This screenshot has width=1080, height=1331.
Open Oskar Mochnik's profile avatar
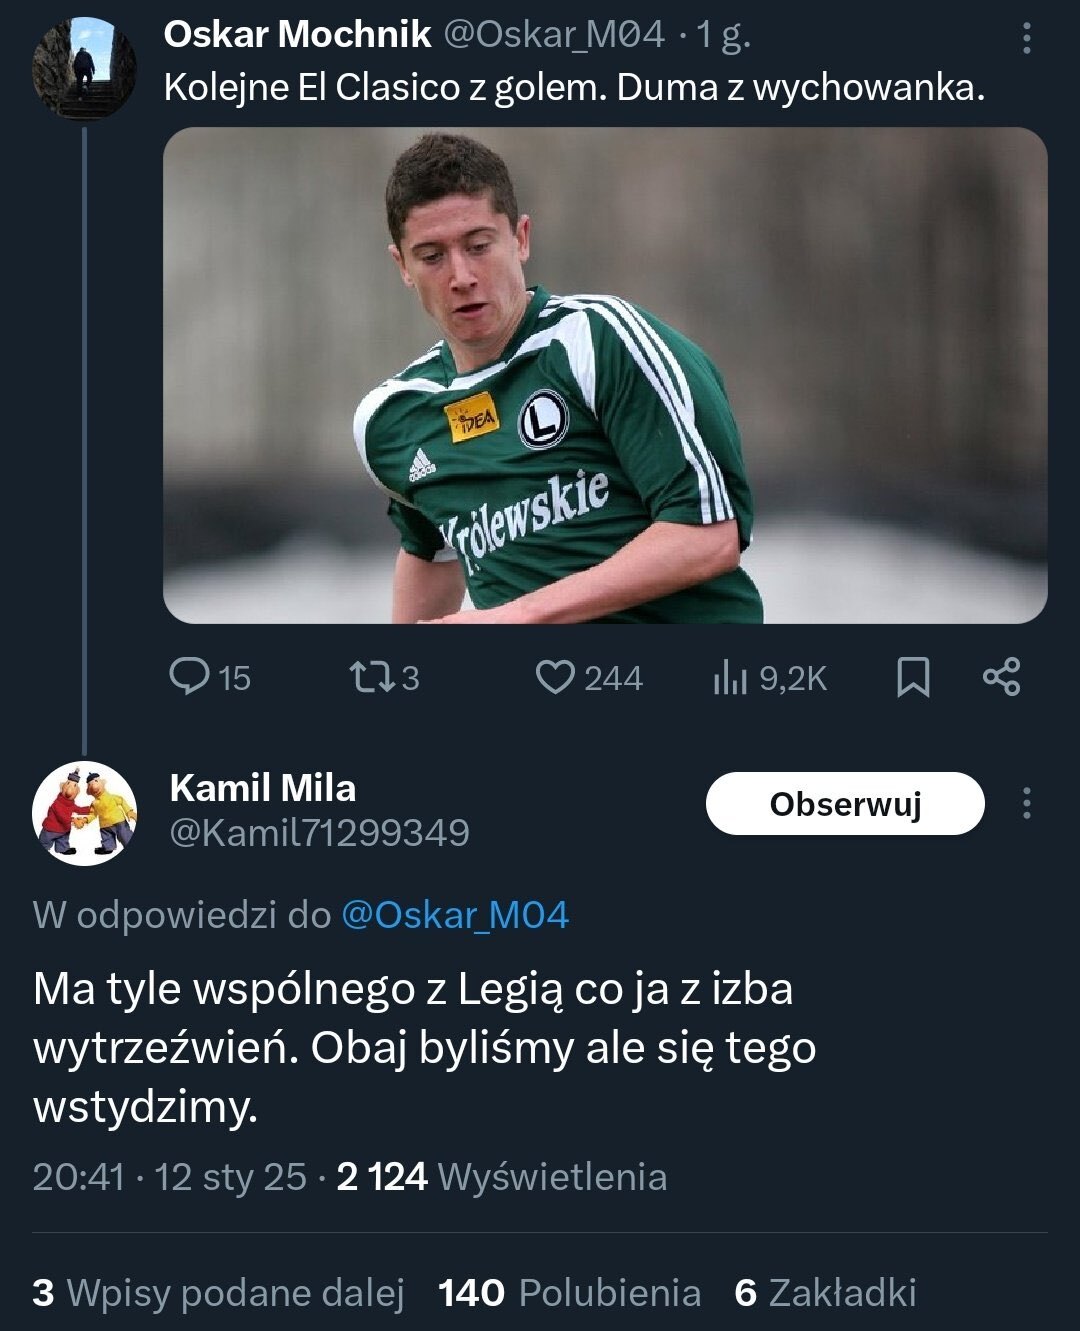(x=84, y=68)
